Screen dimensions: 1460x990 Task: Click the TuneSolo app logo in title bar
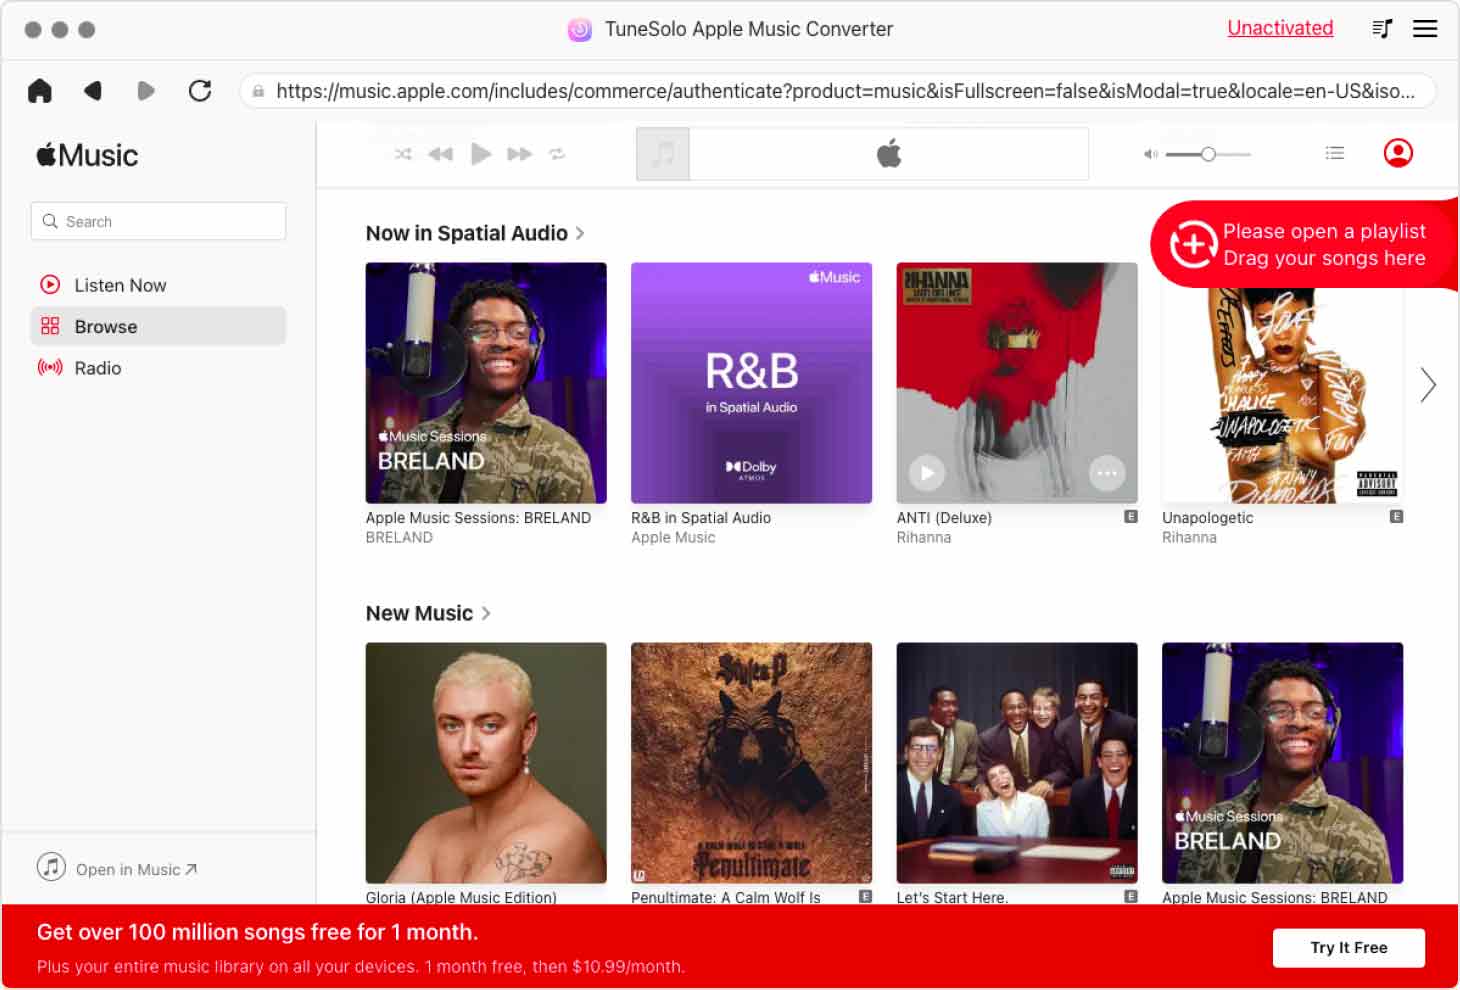point(580,30)
